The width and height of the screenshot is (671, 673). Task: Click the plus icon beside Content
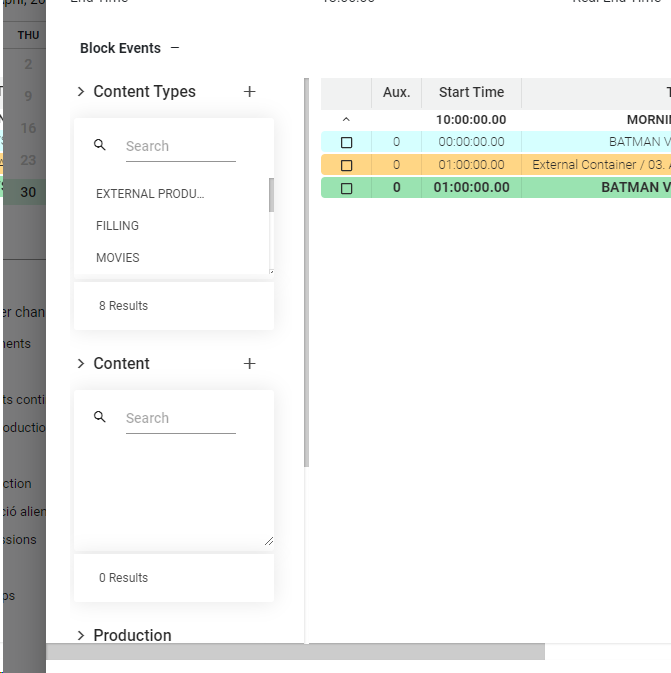[250, 363]
